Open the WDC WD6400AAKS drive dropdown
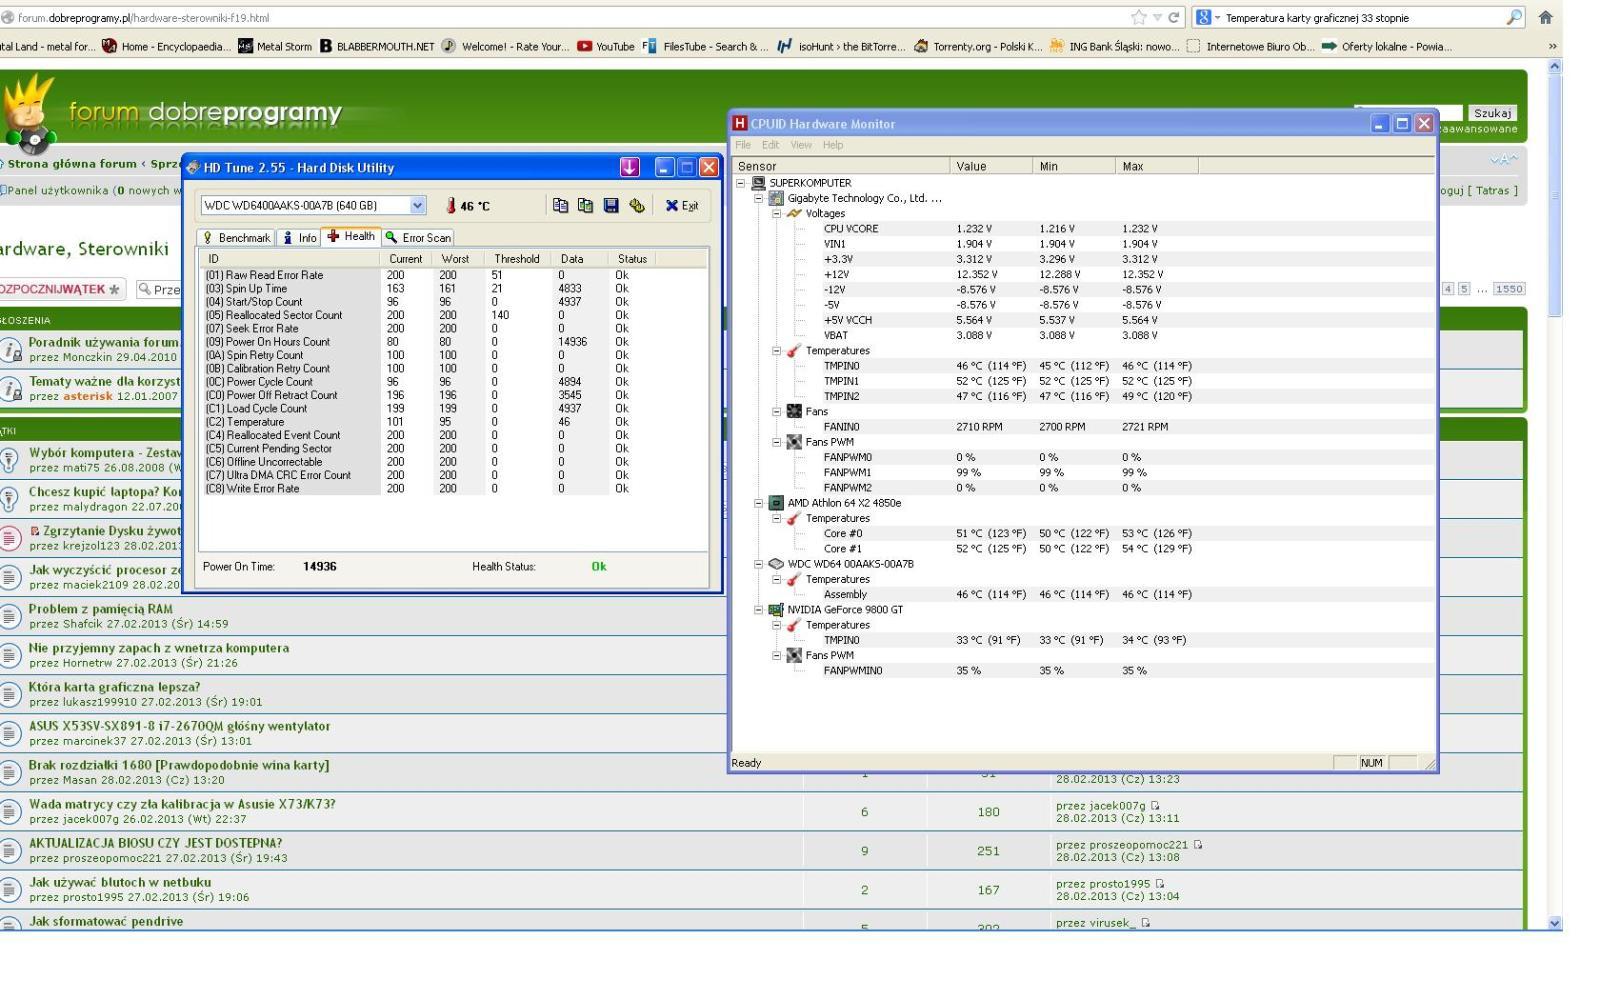This screenshot has height=1000, width=1600. pos(418,205)
